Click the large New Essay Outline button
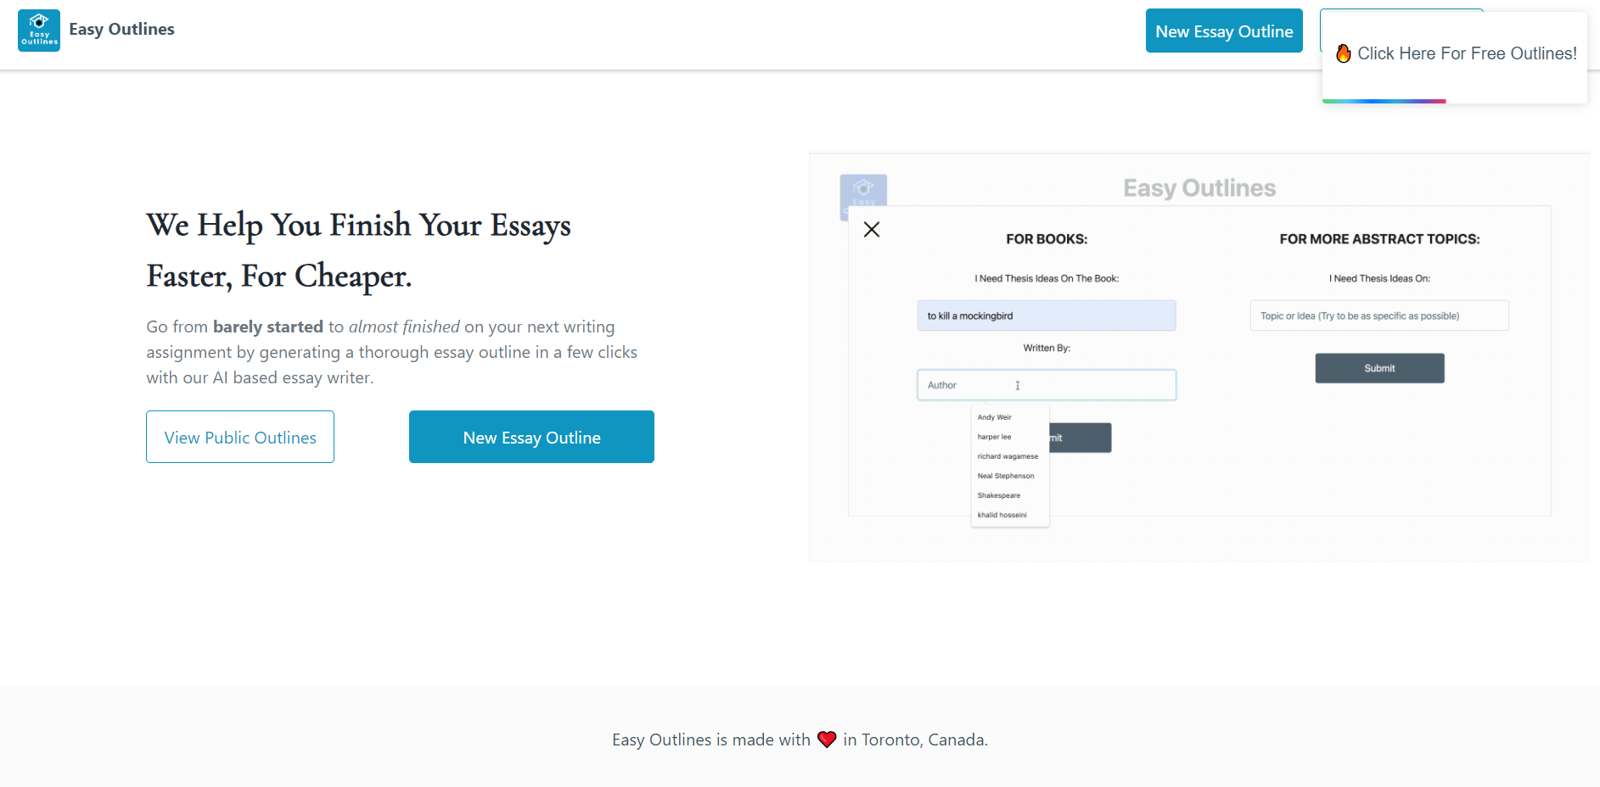Viewport: 1600px width, 787px height. 531,437
